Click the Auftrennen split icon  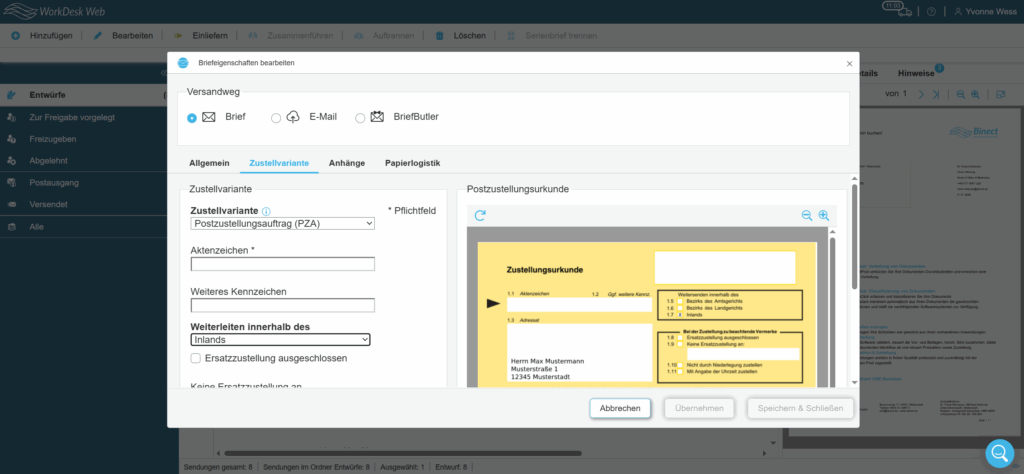coord(359,35)
